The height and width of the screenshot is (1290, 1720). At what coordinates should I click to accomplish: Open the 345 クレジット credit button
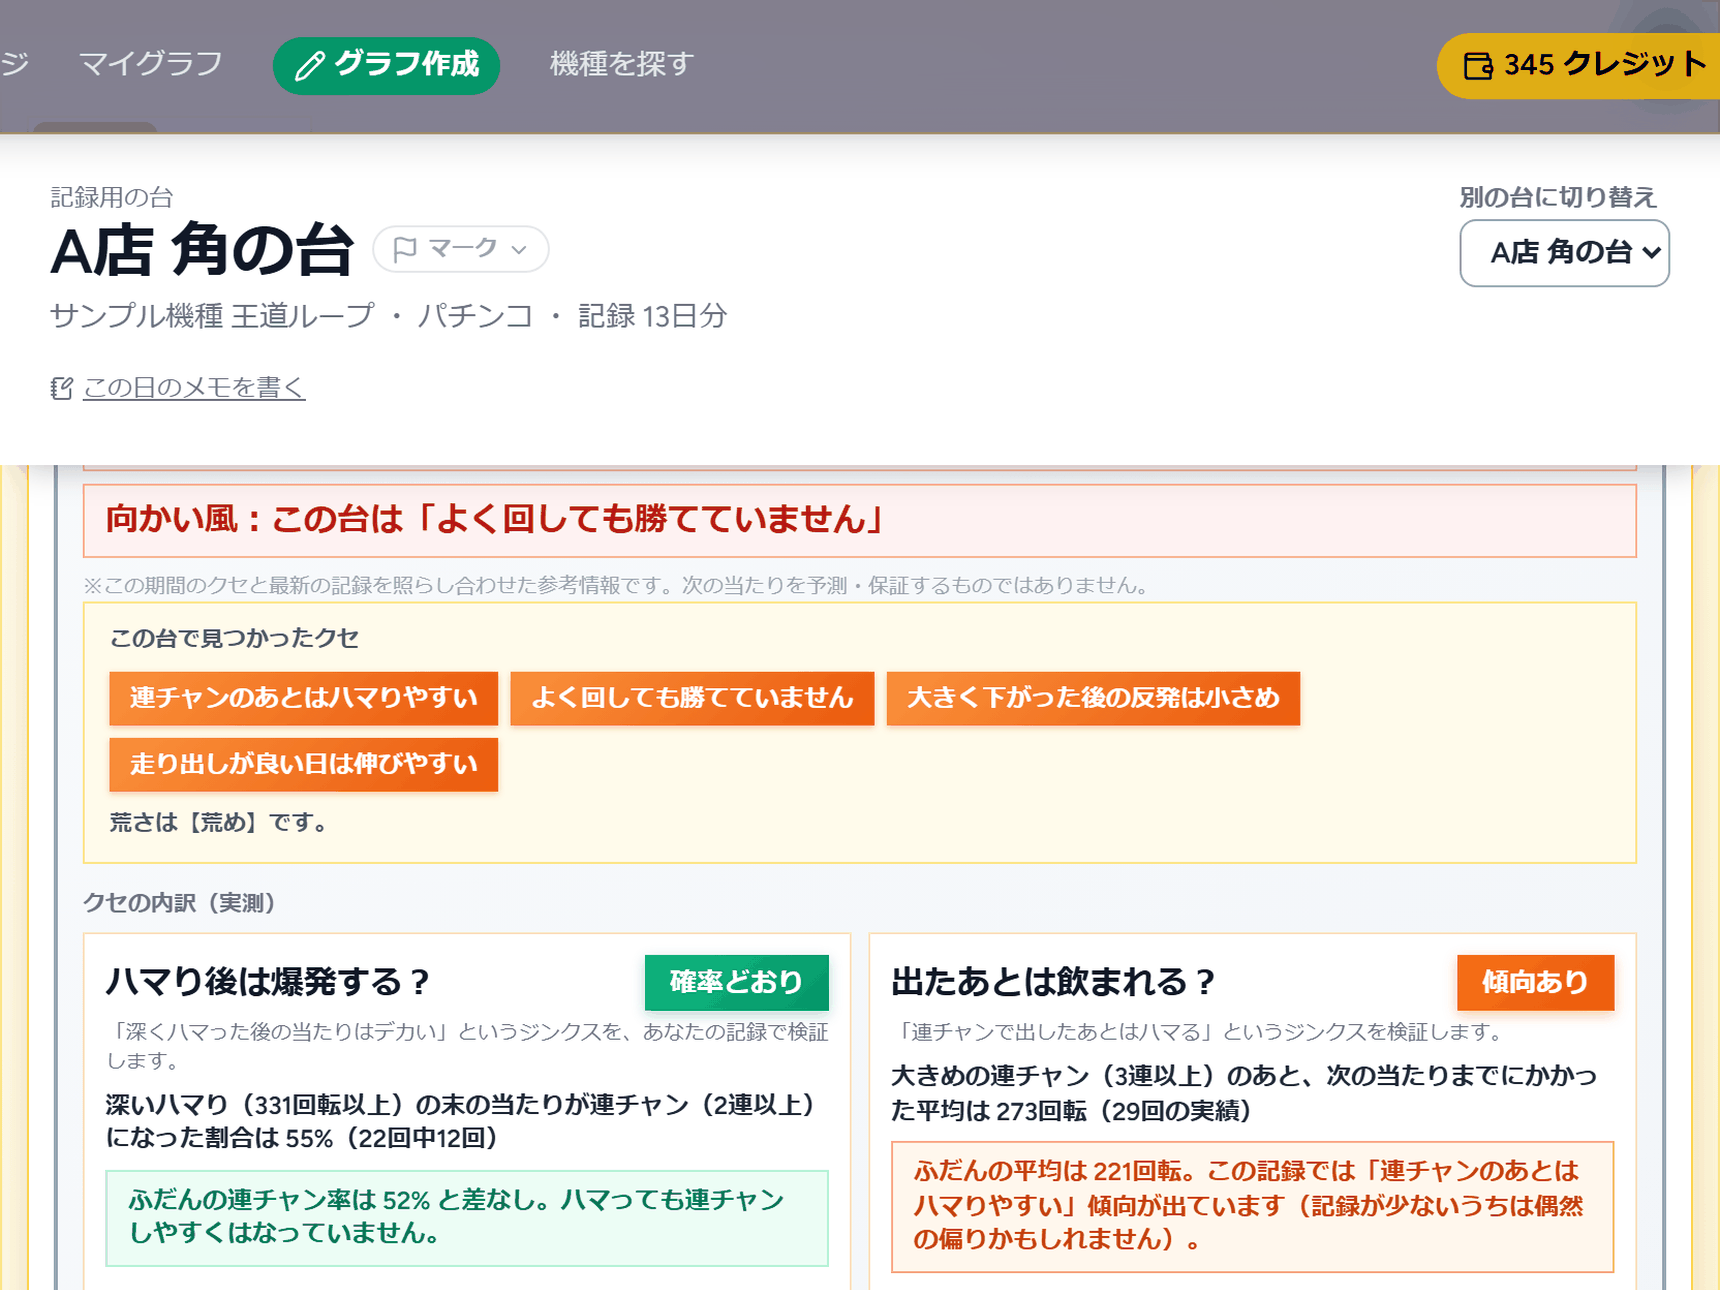1578,66
